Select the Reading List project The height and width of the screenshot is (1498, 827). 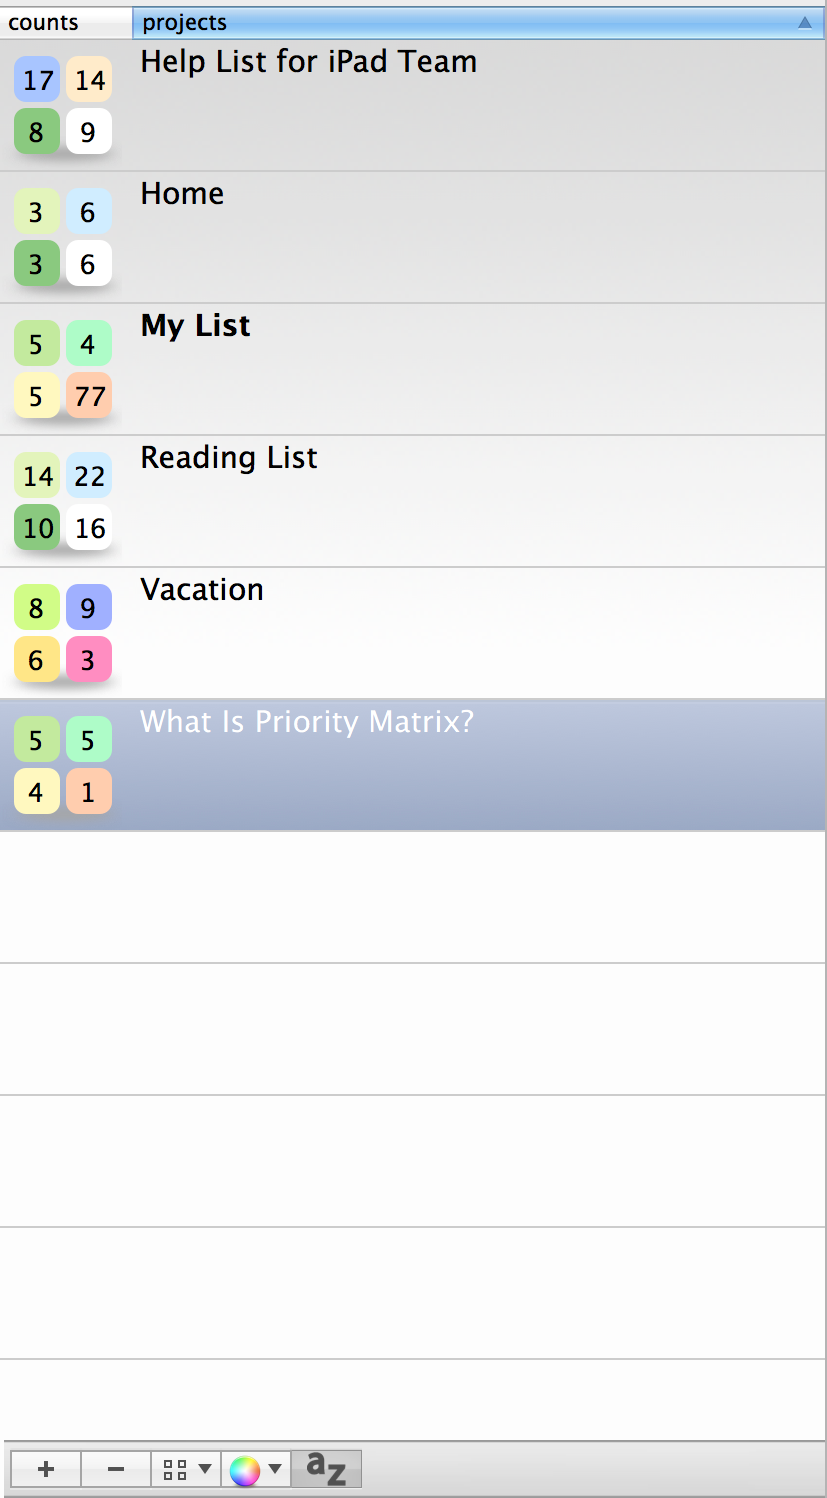413,501
